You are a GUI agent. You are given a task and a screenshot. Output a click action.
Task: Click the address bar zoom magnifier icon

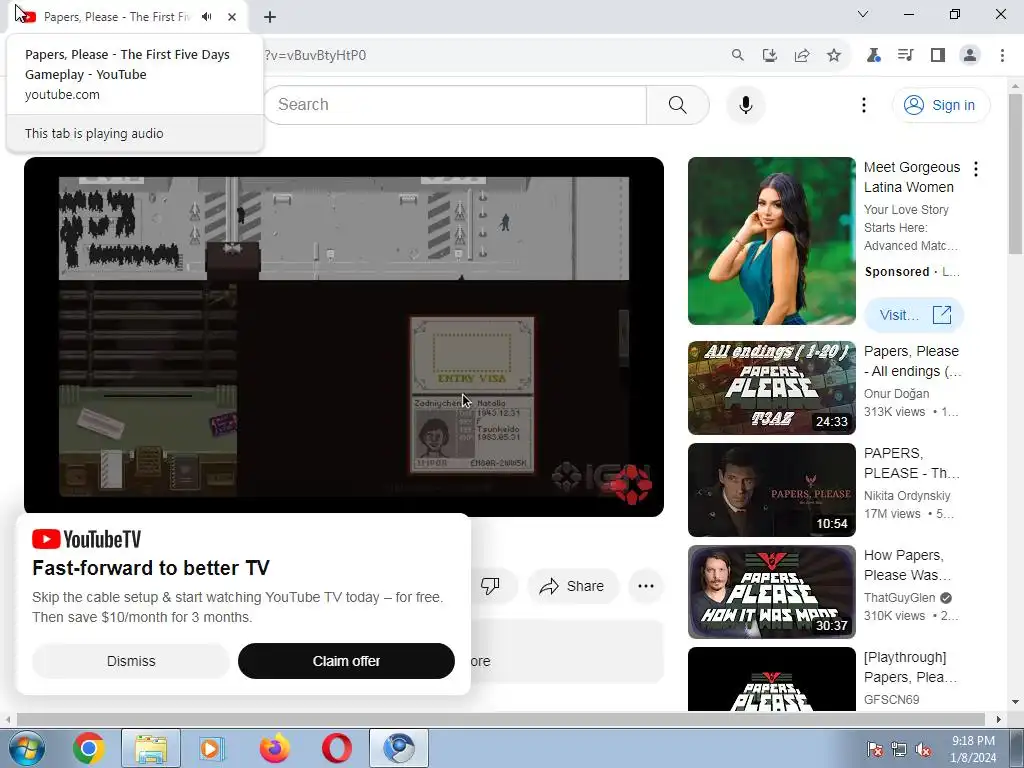click(737, 56)
